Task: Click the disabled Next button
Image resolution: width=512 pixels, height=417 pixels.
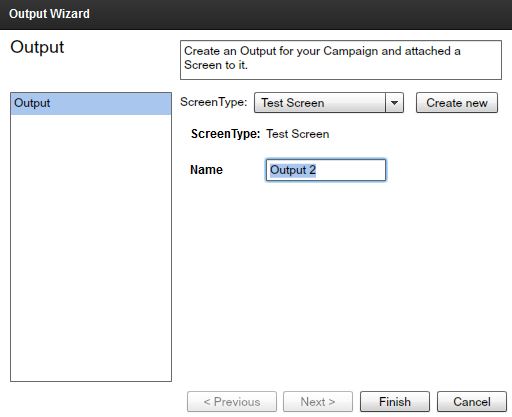Action: 318,401
